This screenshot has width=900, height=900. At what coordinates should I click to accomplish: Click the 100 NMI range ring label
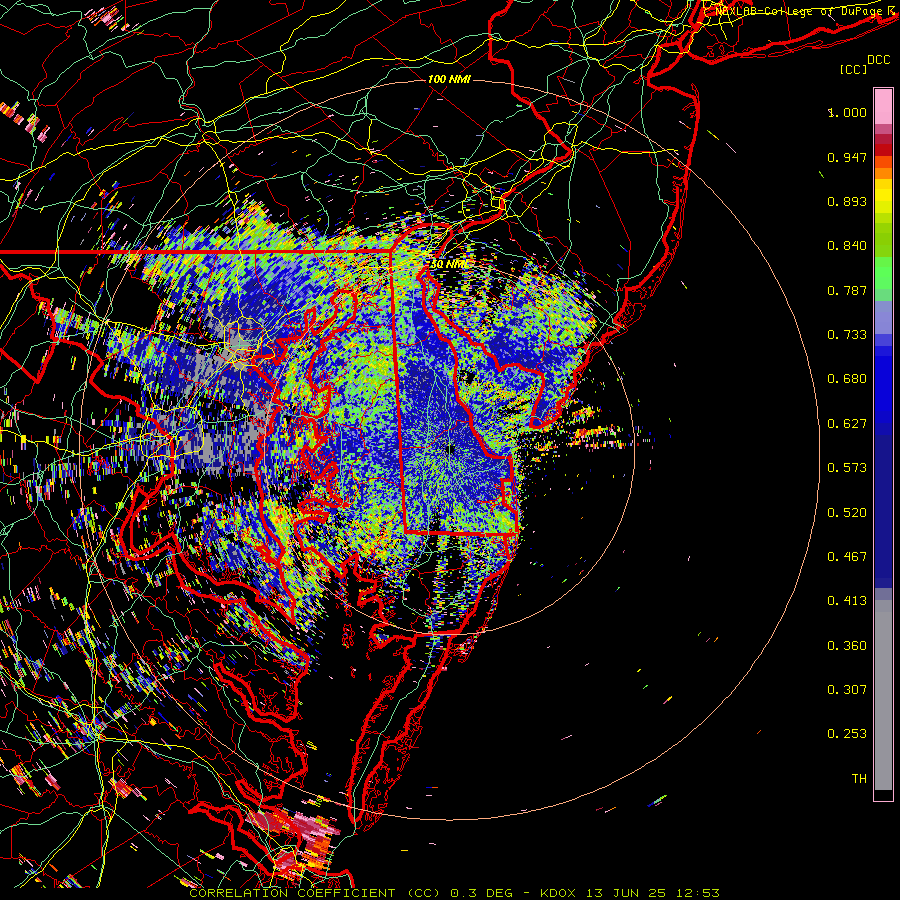pos(449,79)
